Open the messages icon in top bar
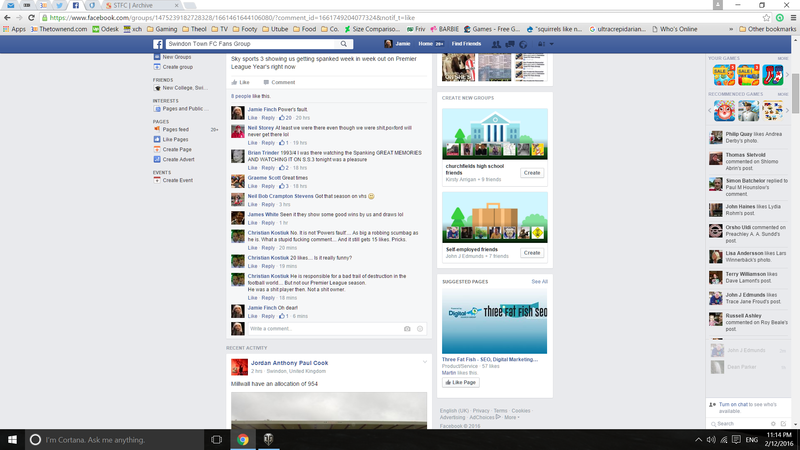 (510, 44)
